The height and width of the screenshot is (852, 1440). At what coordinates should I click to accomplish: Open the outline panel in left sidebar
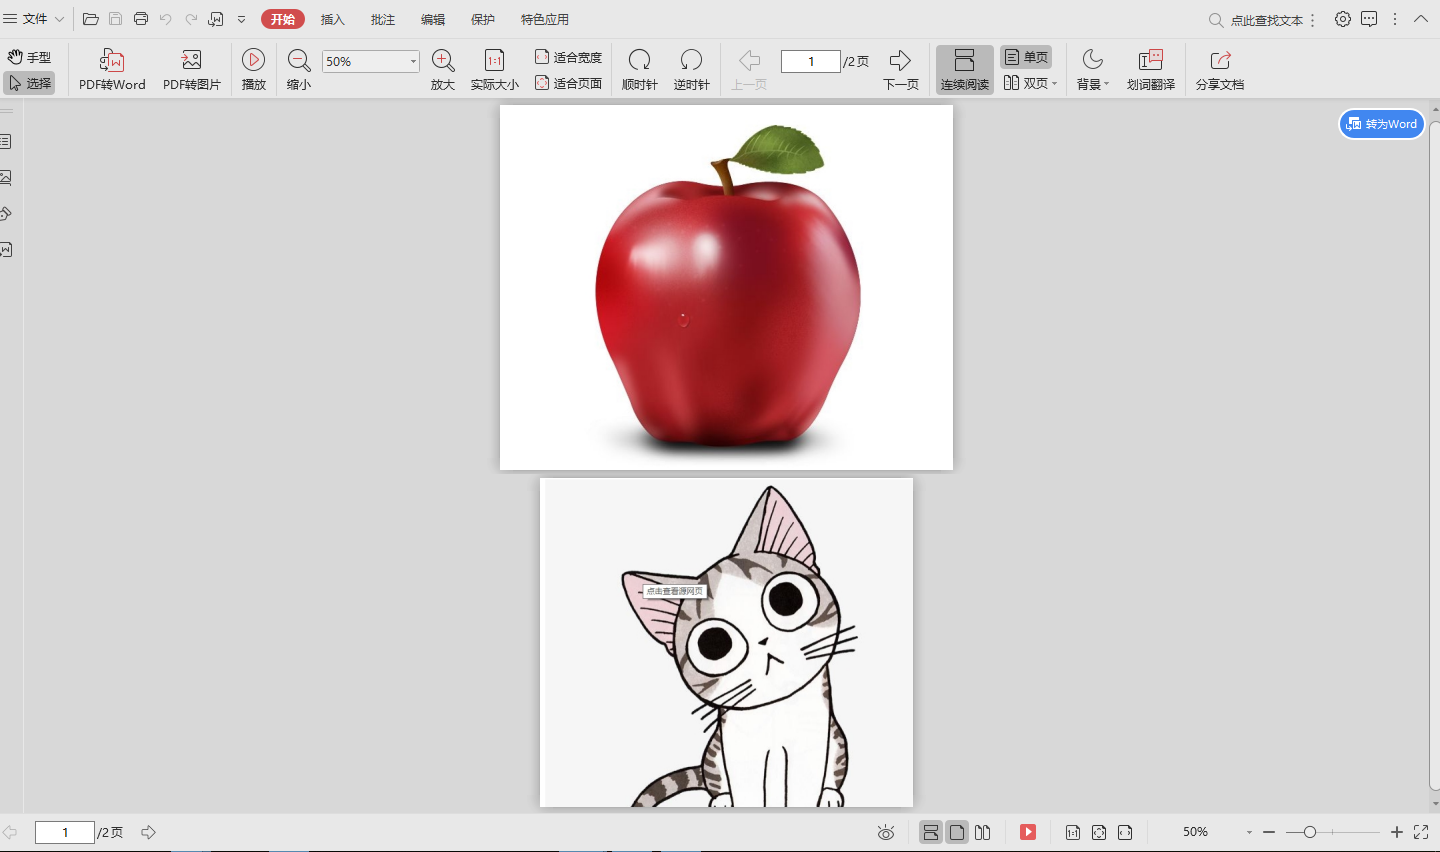[6, 142]
